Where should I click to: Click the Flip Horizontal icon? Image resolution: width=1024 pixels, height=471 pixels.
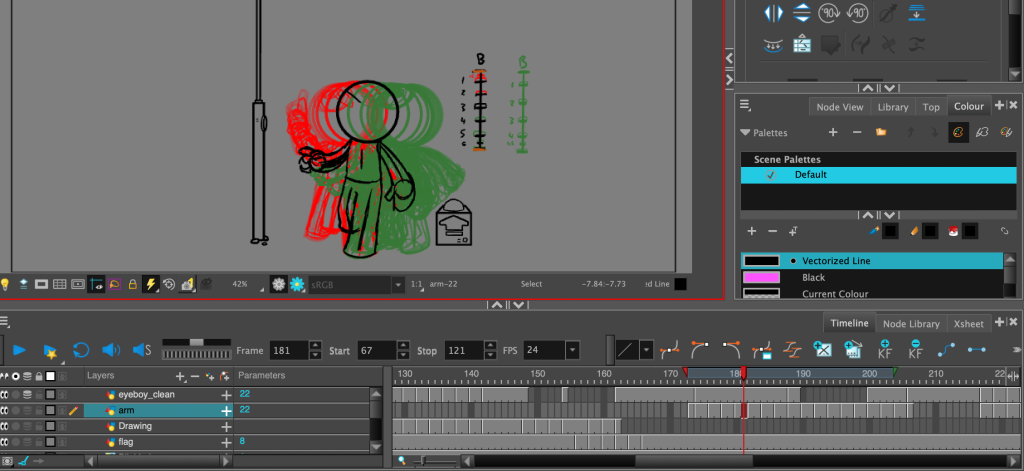click(x=773, y=13)
